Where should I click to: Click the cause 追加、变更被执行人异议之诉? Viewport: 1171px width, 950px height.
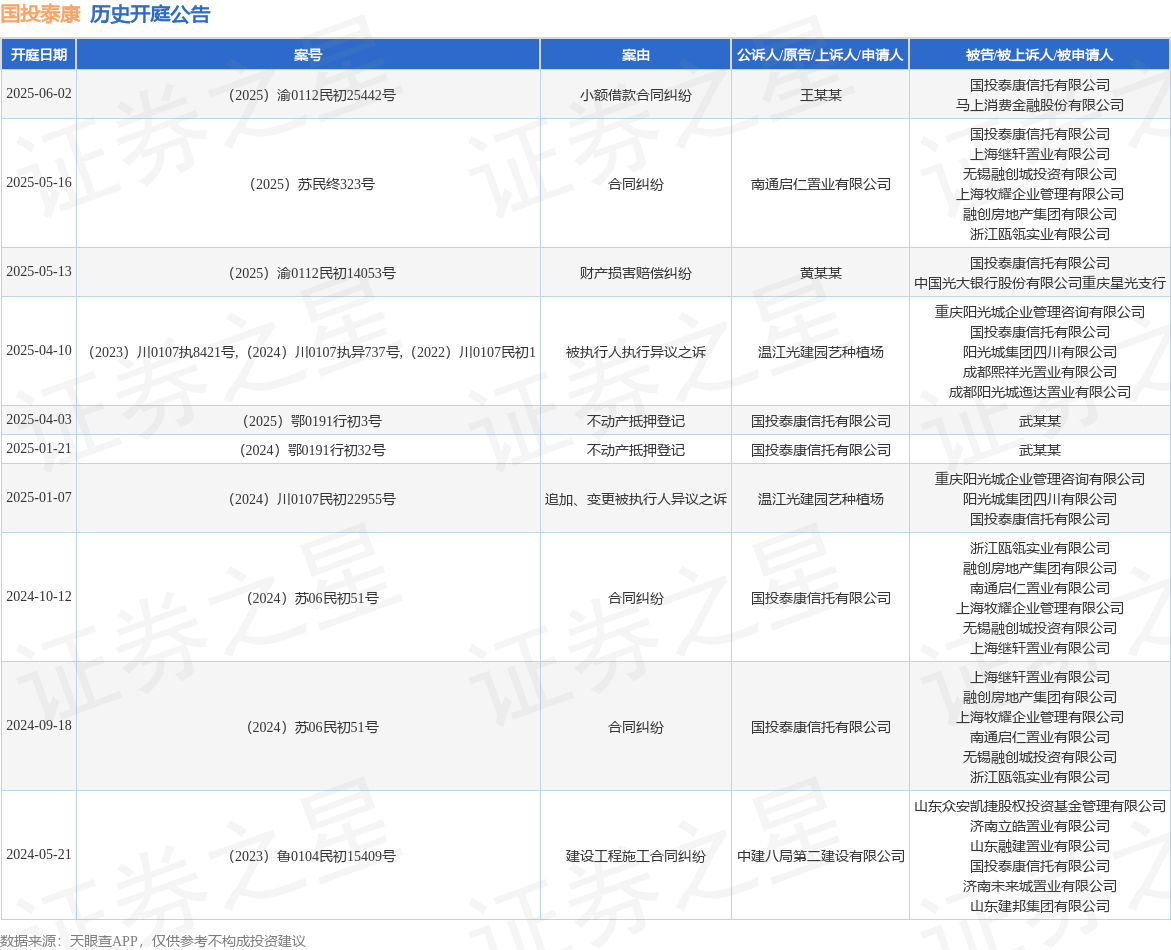[636, 499]
